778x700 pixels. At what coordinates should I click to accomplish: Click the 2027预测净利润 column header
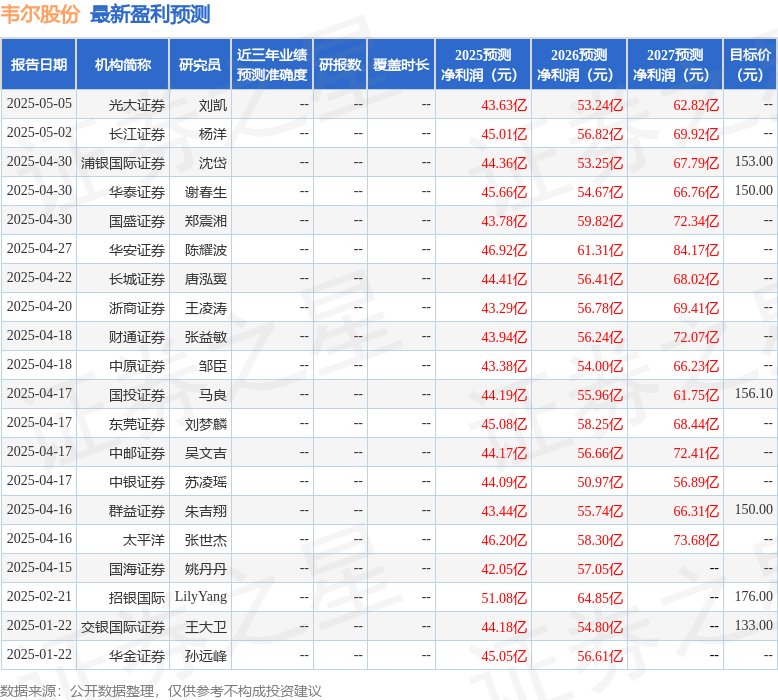675,65
